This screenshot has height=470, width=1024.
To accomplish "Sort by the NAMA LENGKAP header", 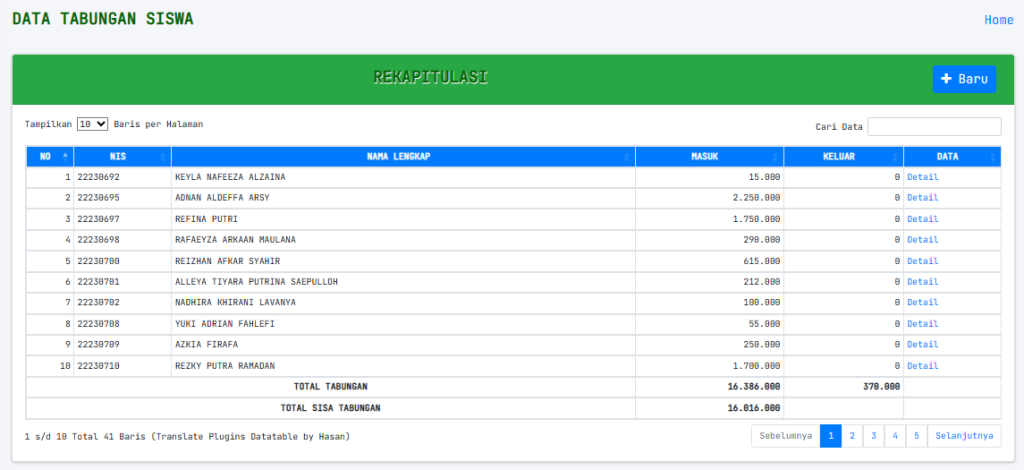I will [x=403, y=156].
